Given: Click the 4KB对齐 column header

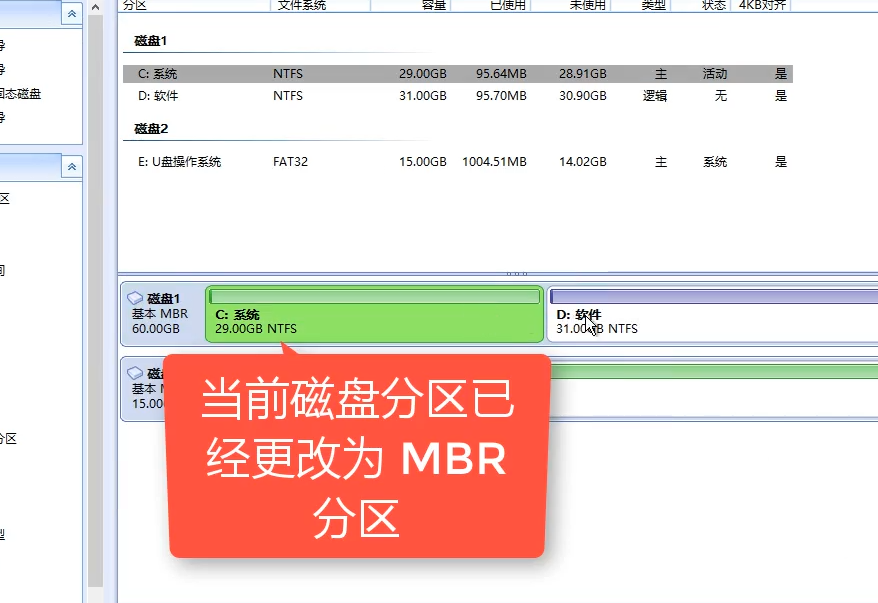Looking at the screenshot, I should pyautogui.click(x=761, y=5).
